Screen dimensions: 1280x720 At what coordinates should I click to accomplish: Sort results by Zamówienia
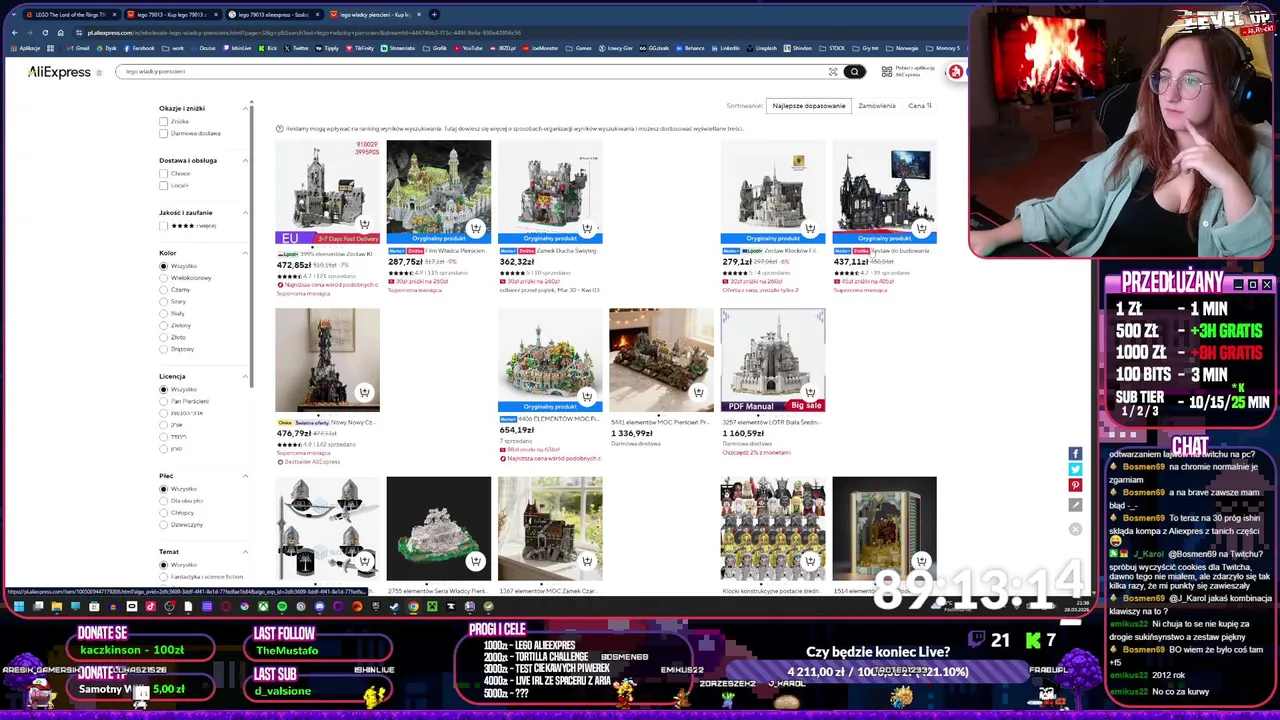click(876, 105)
